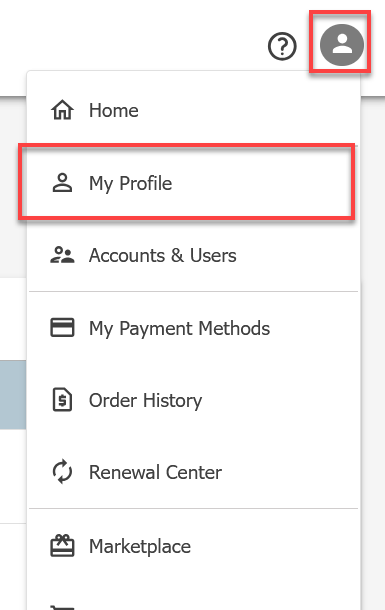The image size is (385, 610).
Task: Click the gift card icon beside Marketplace
Action: click(x=62, y=546)
